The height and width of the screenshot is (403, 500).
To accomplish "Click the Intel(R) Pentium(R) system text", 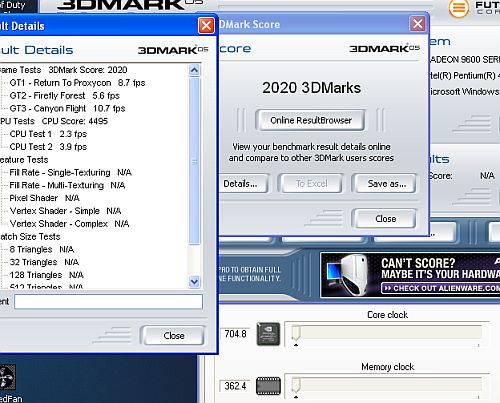I will pos(464,76).
